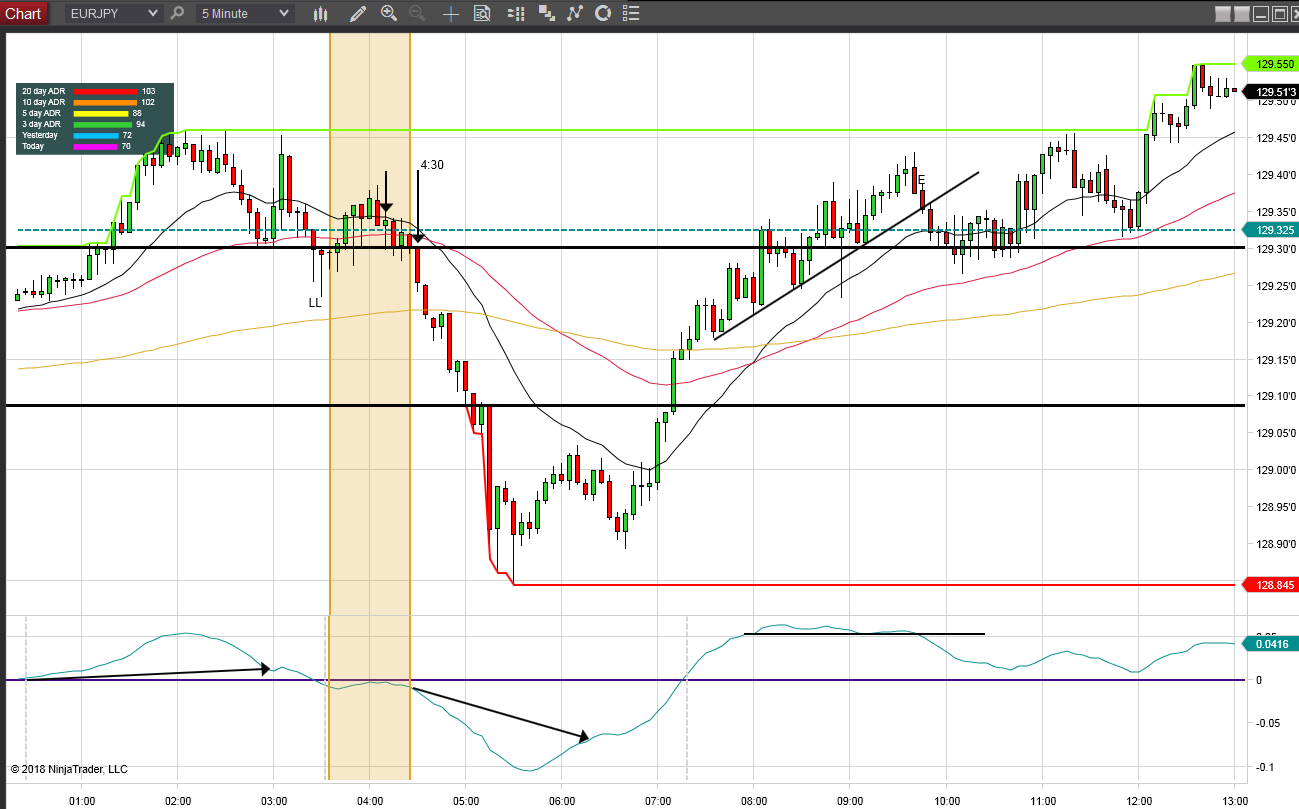This screenshot has width=1299, height=809.
Task: Click the green 129.550 price marker
Action: [1268, 64]
